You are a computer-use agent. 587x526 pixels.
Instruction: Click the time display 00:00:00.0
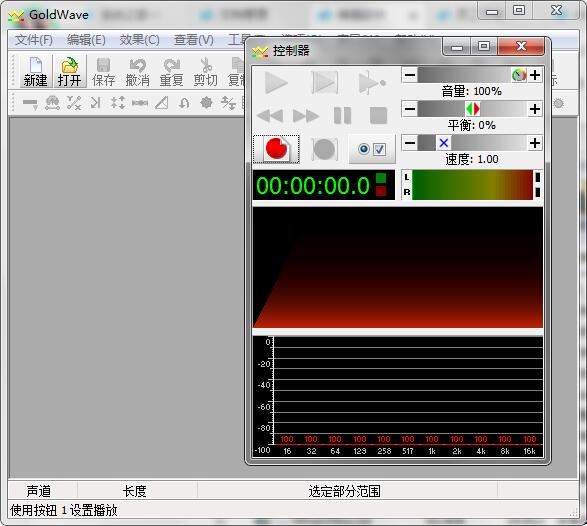(313, 185)
